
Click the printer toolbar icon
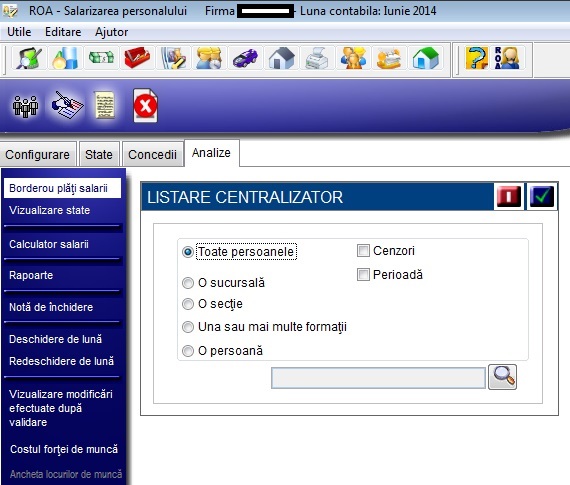(x=317, y=58)
